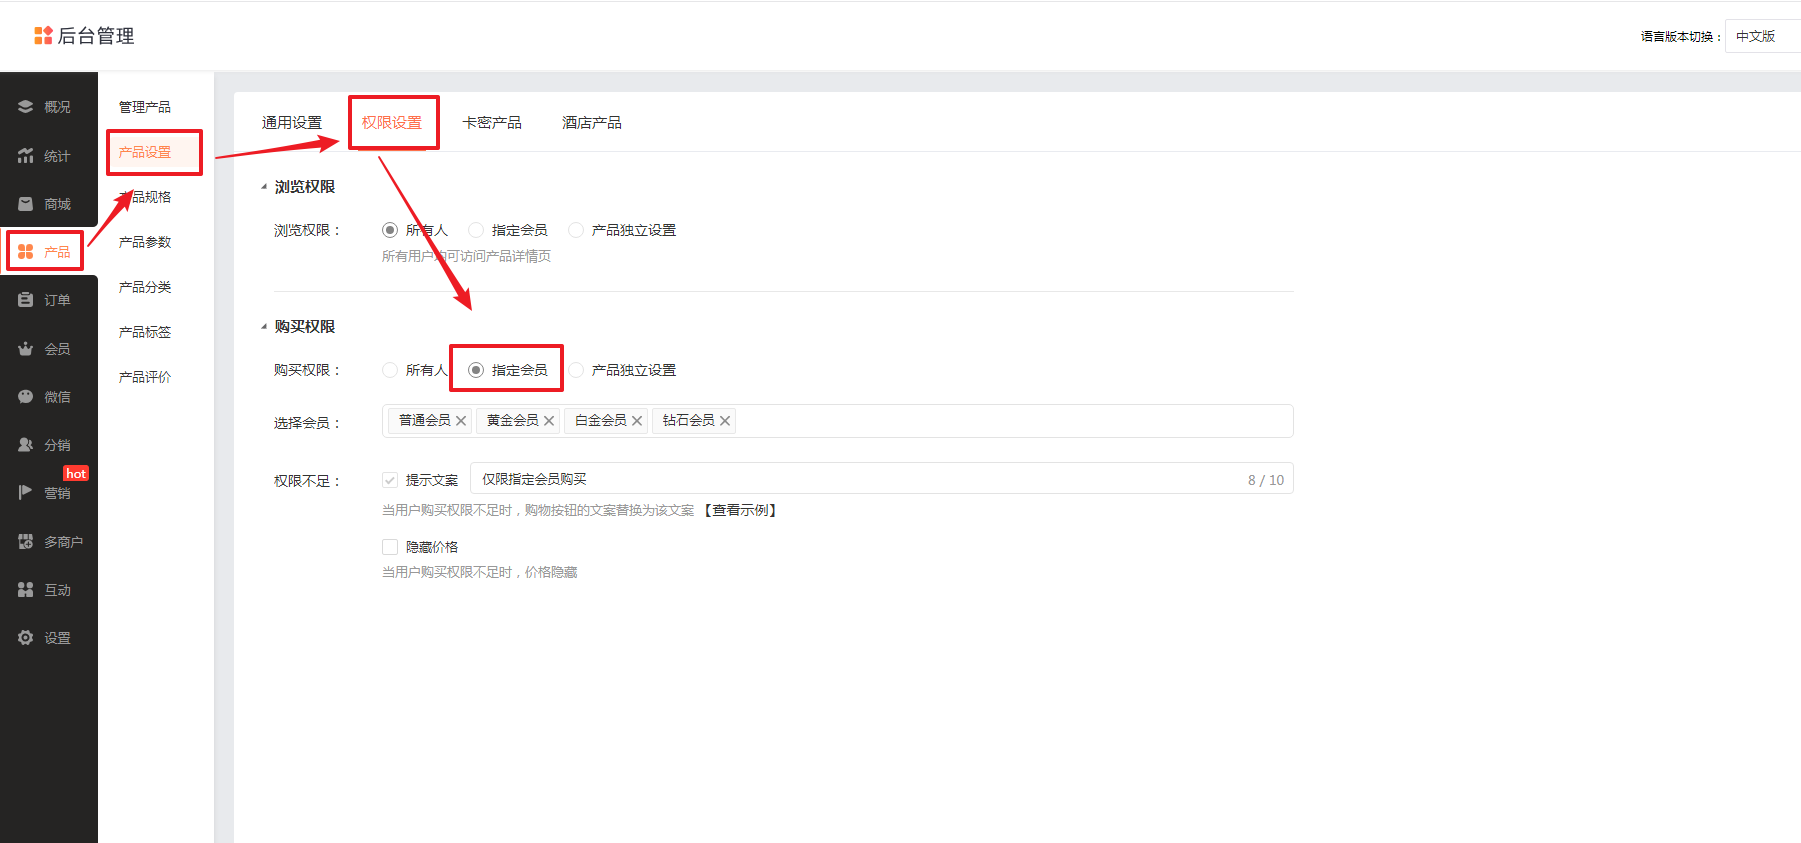
Task: Open the 统计 statistics chart icon
Action: [26, 156]
